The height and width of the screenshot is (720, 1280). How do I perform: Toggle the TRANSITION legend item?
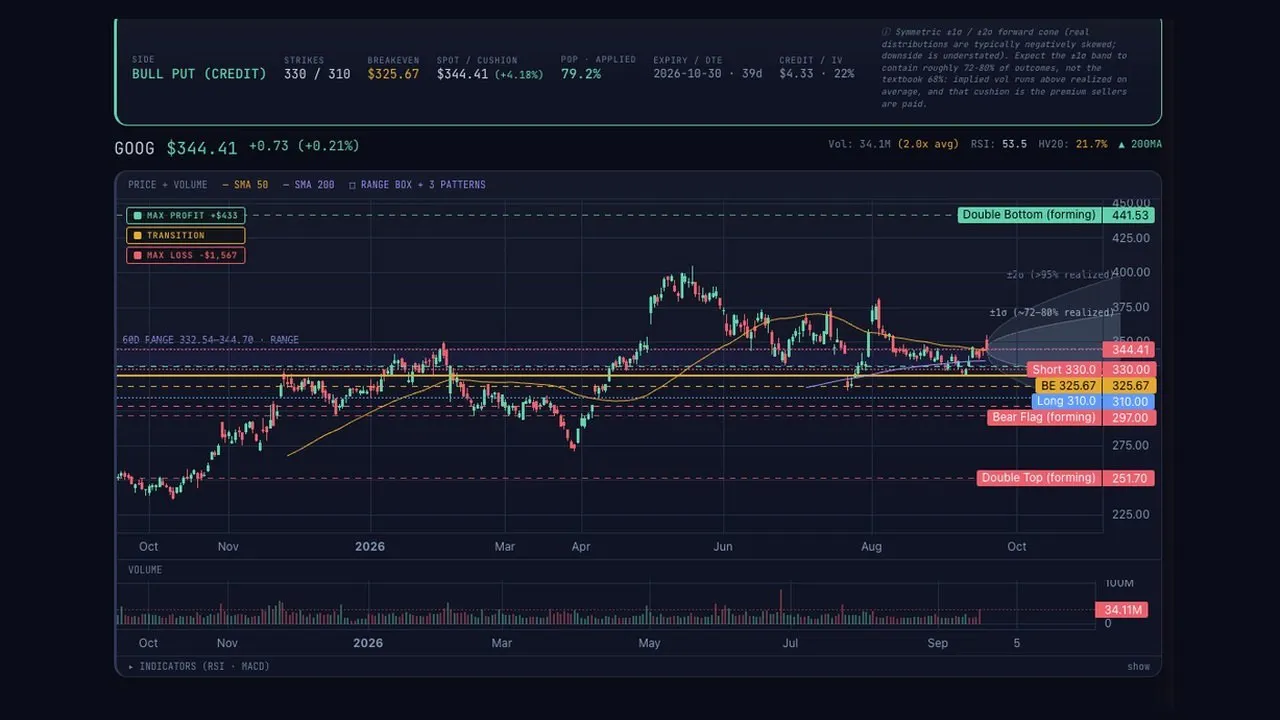tap(185, 235)
